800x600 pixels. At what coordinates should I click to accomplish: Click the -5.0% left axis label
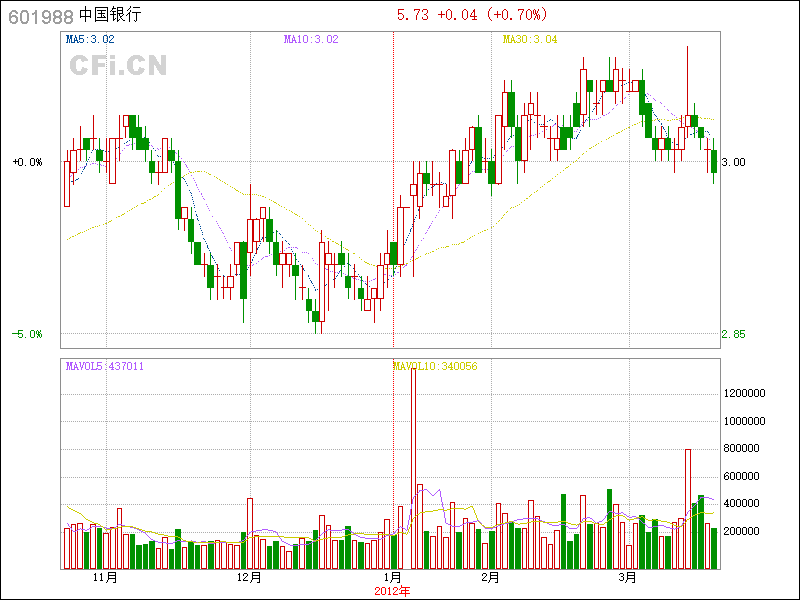point(27,334)
